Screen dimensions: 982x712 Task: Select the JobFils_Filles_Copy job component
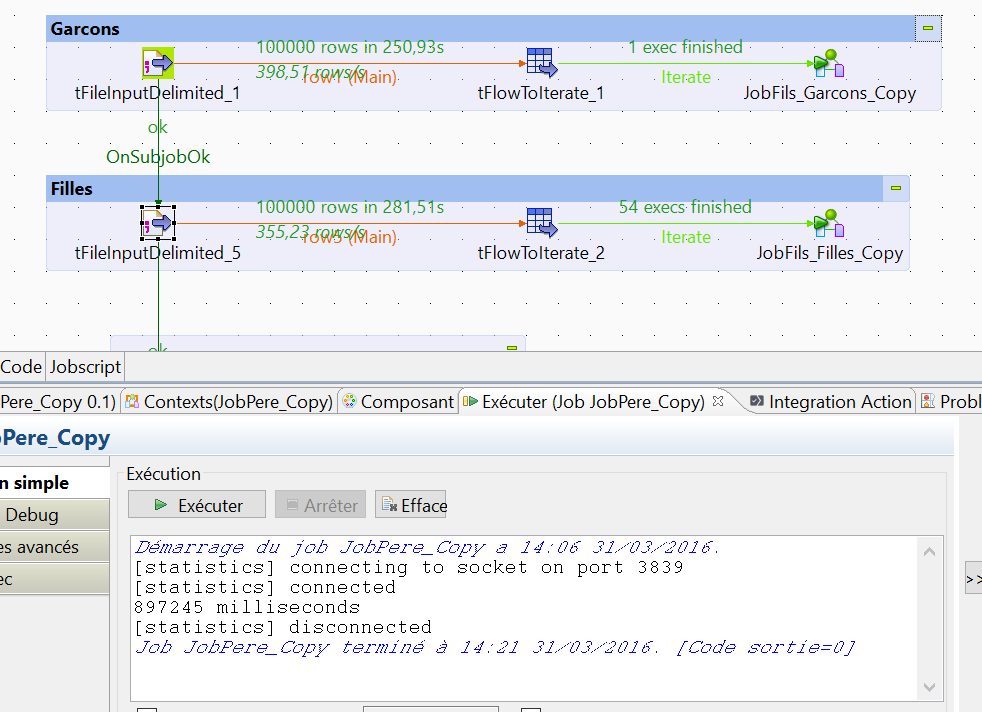click(x=827, y=222)
